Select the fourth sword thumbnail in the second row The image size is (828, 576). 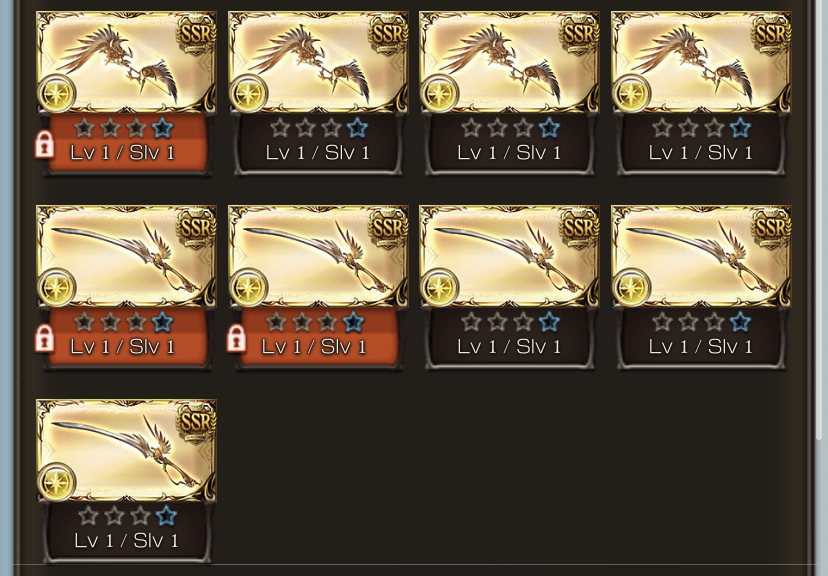click(701, 257)
